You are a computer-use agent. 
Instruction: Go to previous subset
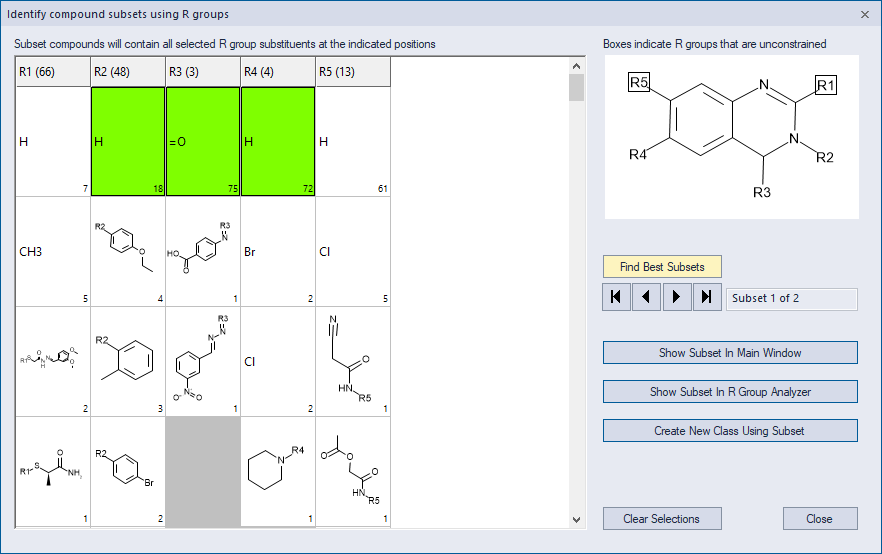(x=646, y=297)
